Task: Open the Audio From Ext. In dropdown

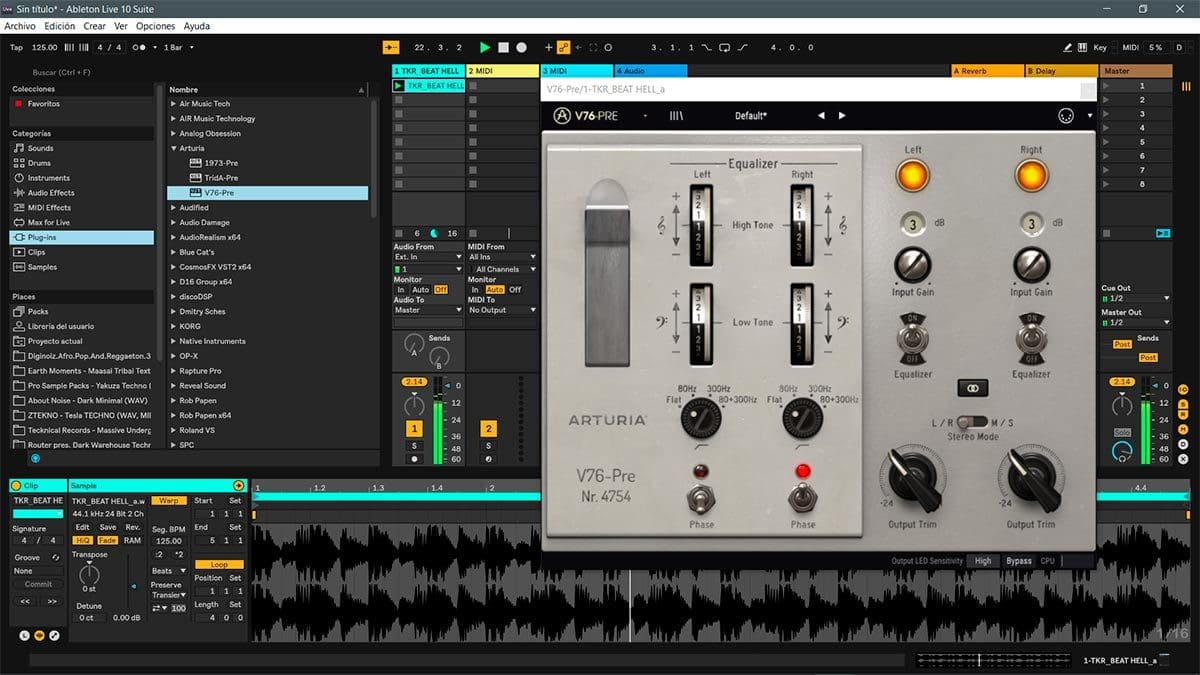Action: pyautogui.click(x=427, y=257)
